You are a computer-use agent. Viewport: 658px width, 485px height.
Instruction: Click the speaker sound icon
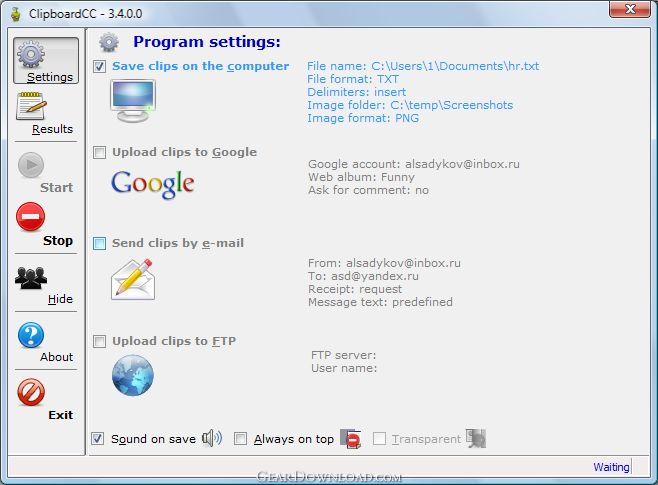[212, 438]
